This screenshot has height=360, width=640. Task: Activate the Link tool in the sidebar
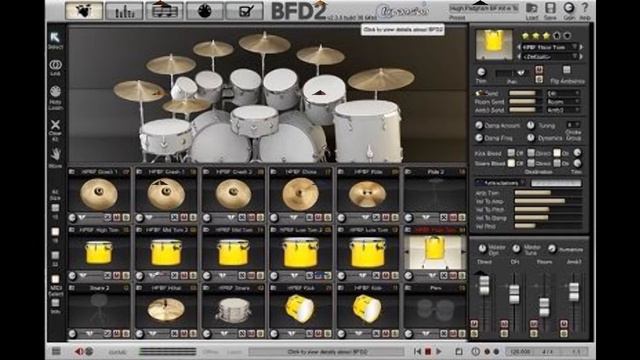(55, 64)
